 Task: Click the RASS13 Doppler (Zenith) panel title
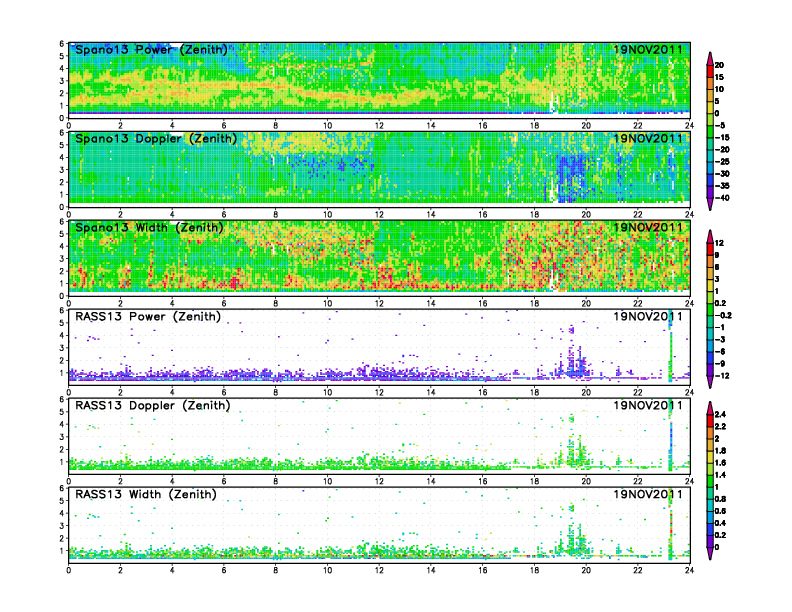pos(153,405)
